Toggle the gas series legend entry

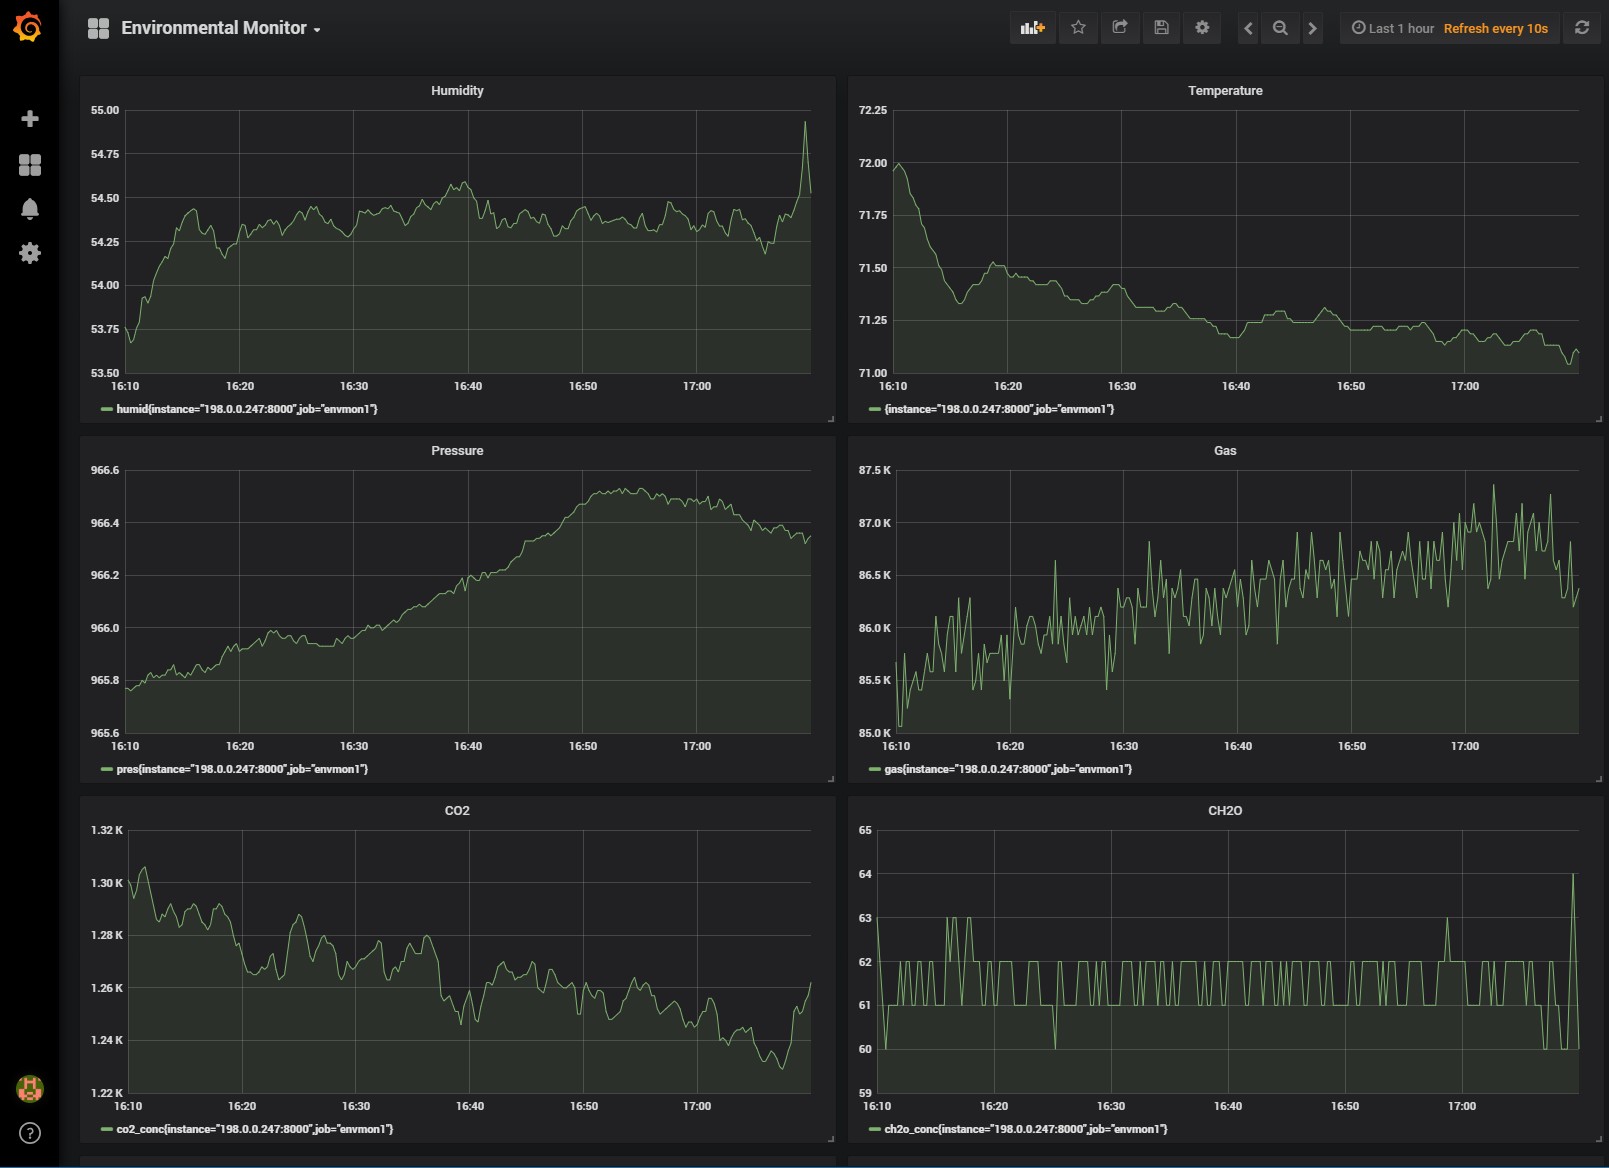tap(1008, 769)
